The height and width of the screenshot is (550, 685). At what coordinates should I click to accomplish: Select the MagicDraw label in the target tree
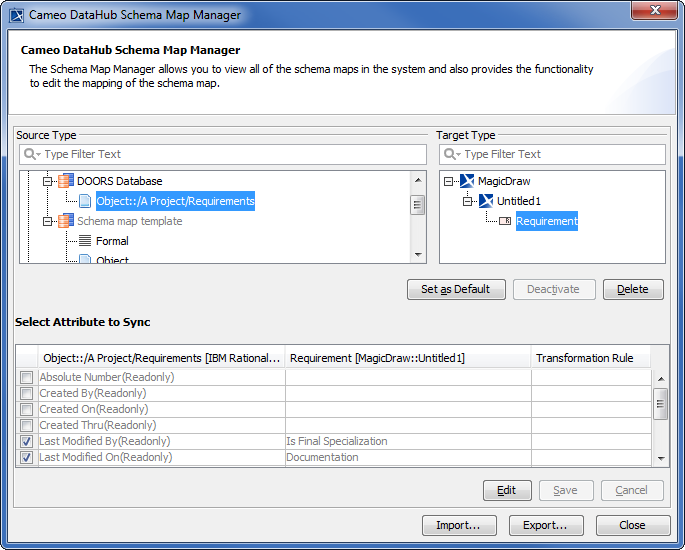tap(504, 181)
